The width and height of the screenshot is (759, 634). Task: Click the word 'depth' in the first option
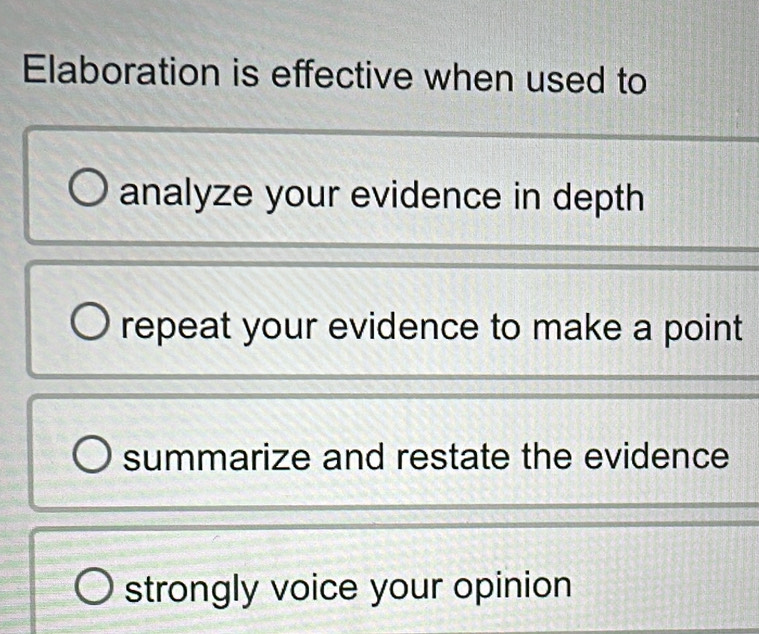tap(597, 198)
